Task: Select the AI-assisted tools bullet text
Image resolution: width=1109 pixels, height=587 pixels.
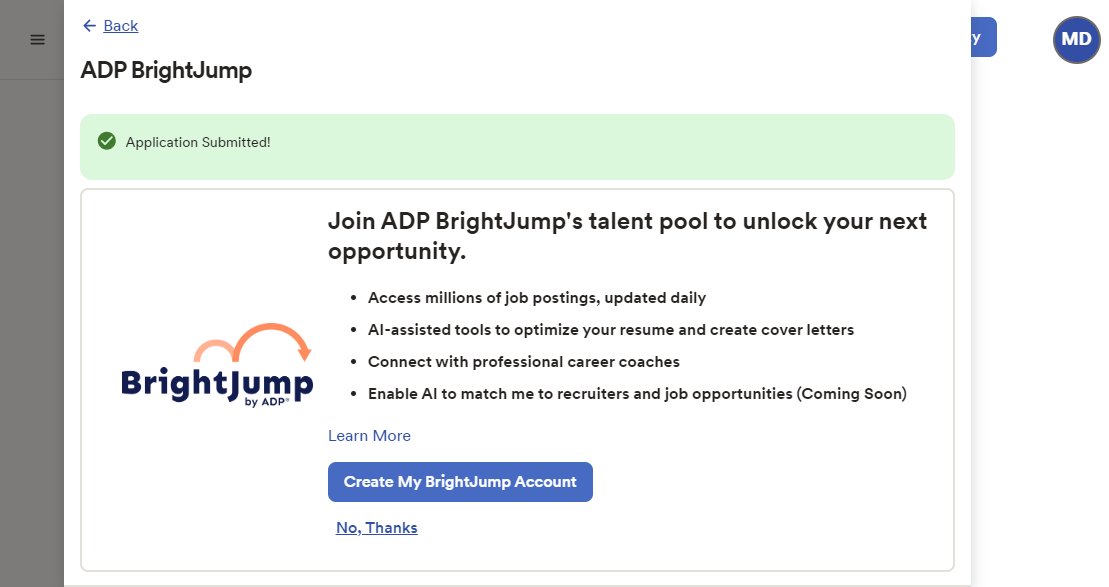Action: click(x=611, y=330)
